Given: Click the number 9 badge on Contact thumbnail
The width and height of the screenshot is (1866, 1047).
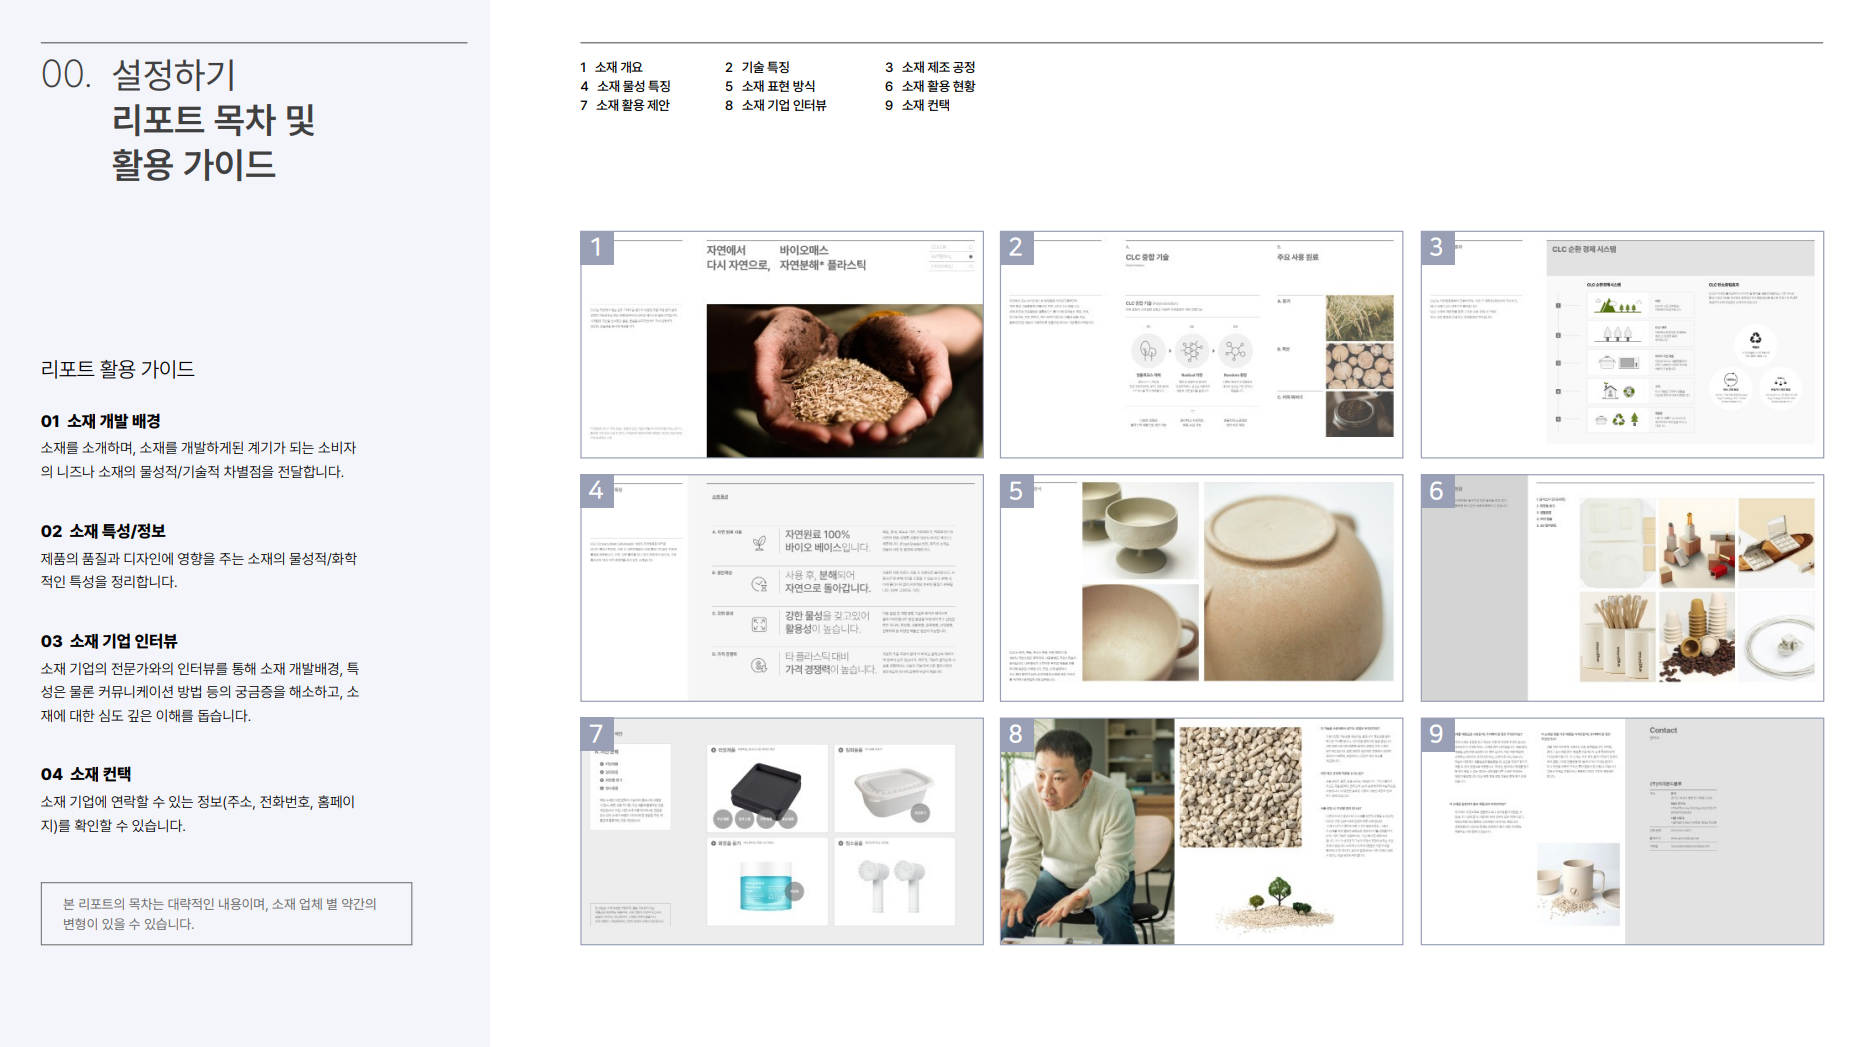Looking at the screenshot, I should click(1437, 734).
